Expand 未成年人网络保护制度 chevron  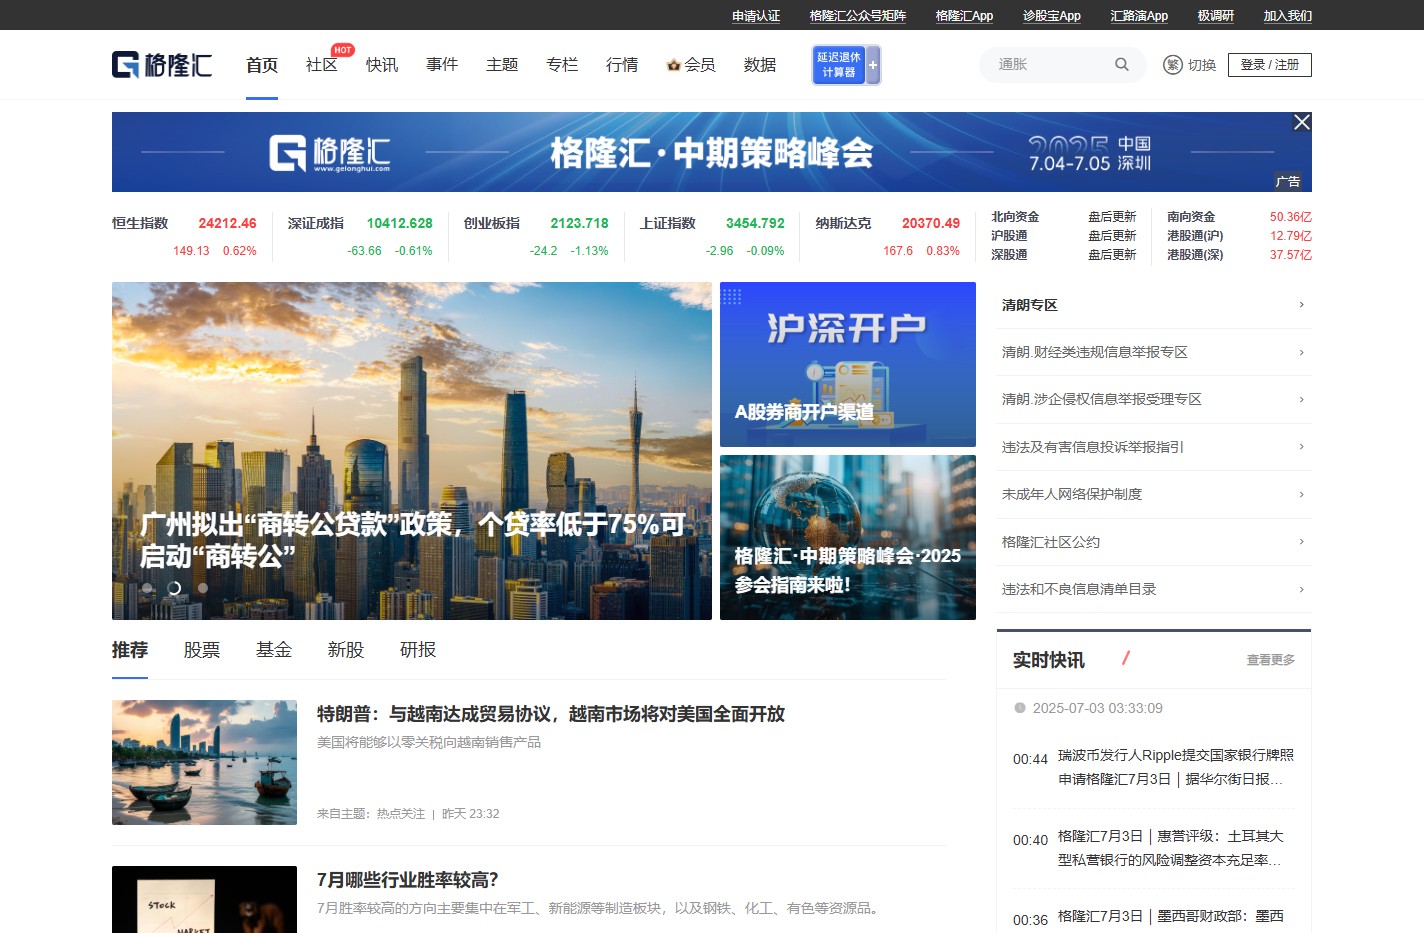(1301, 494)
